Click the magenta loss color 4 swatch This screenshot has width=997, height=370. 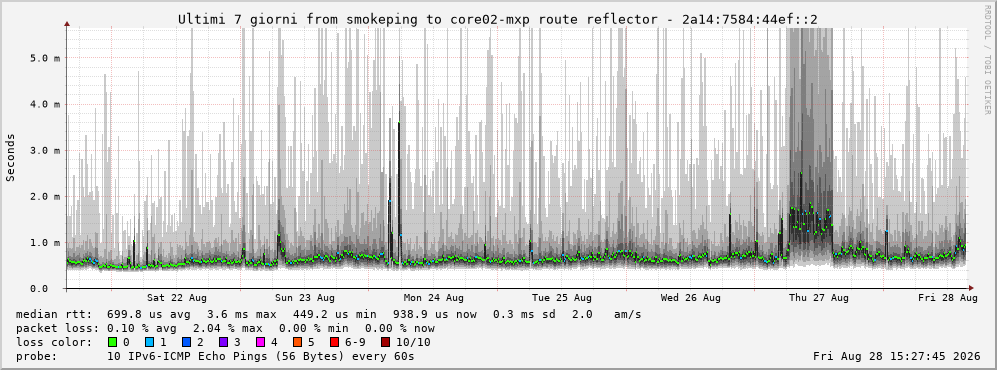click(259, 342)
